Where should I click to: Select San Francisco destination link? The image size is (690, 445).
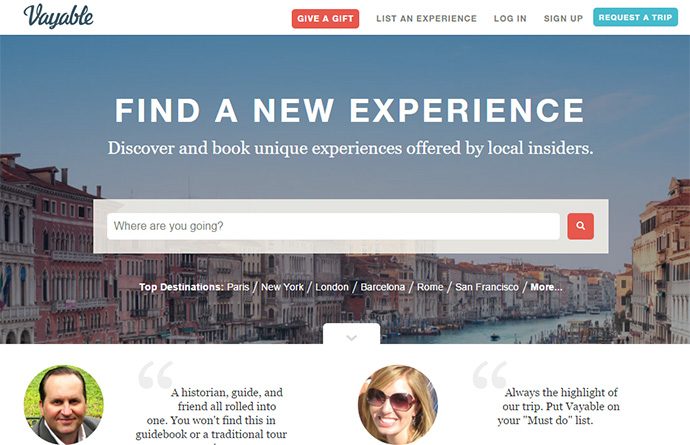pyautogui.click(x=487, y=287)
